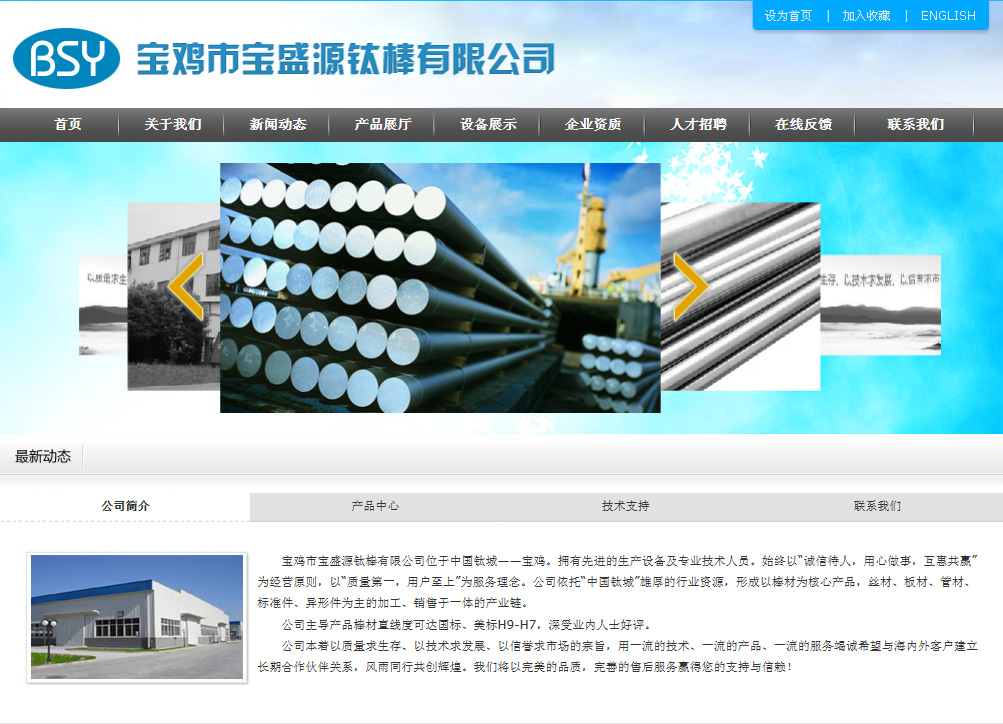Click 联系我们 in the top navigation
The width and height of the screenshot is (1003, 724).
tap(915, 124)
